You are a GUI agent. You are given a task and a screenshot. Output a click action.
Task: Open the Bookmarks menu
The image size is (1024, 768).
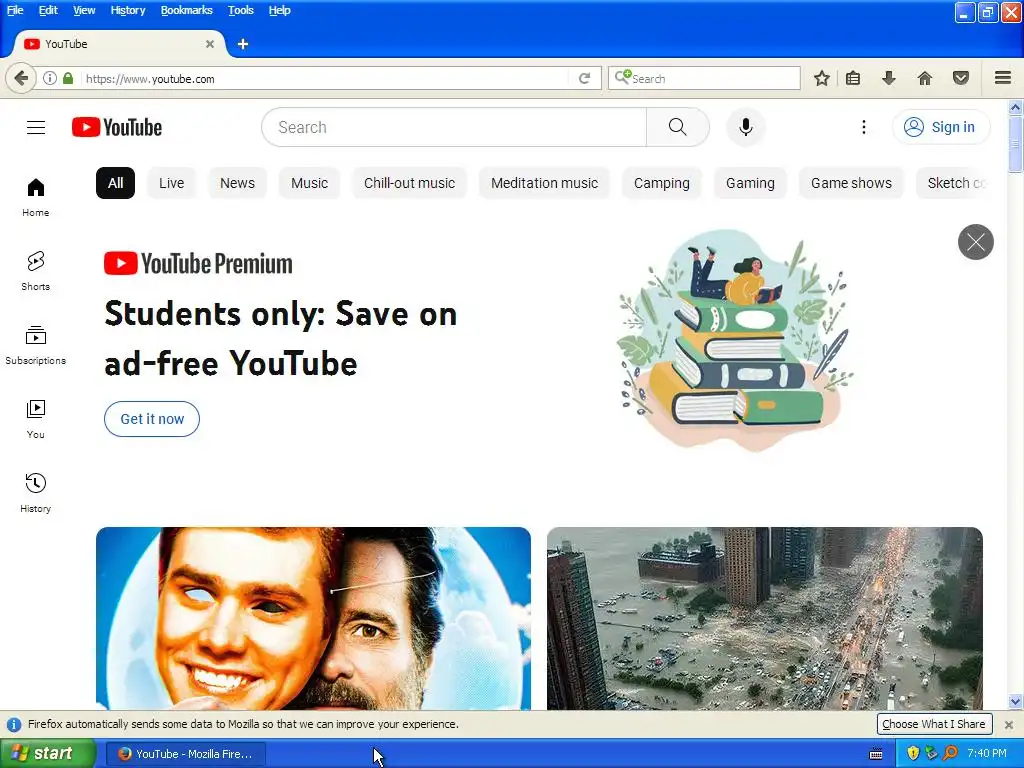point(186,10)
